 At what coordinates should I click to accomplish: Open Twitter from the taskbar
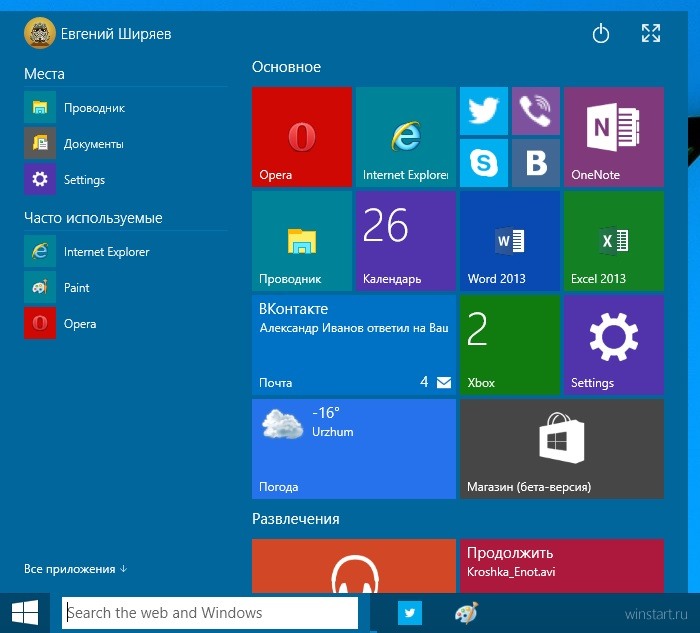pyautogui.click(x=410, y=613)
